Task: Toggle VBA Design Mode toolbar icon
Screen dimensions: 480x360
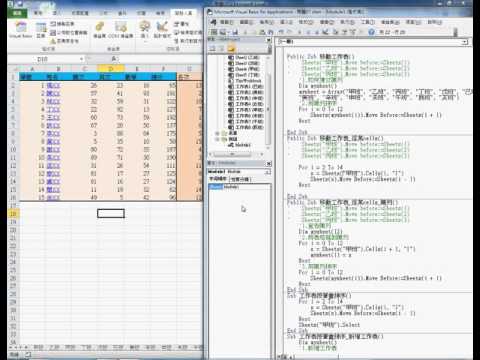Action: pos(326,32)
